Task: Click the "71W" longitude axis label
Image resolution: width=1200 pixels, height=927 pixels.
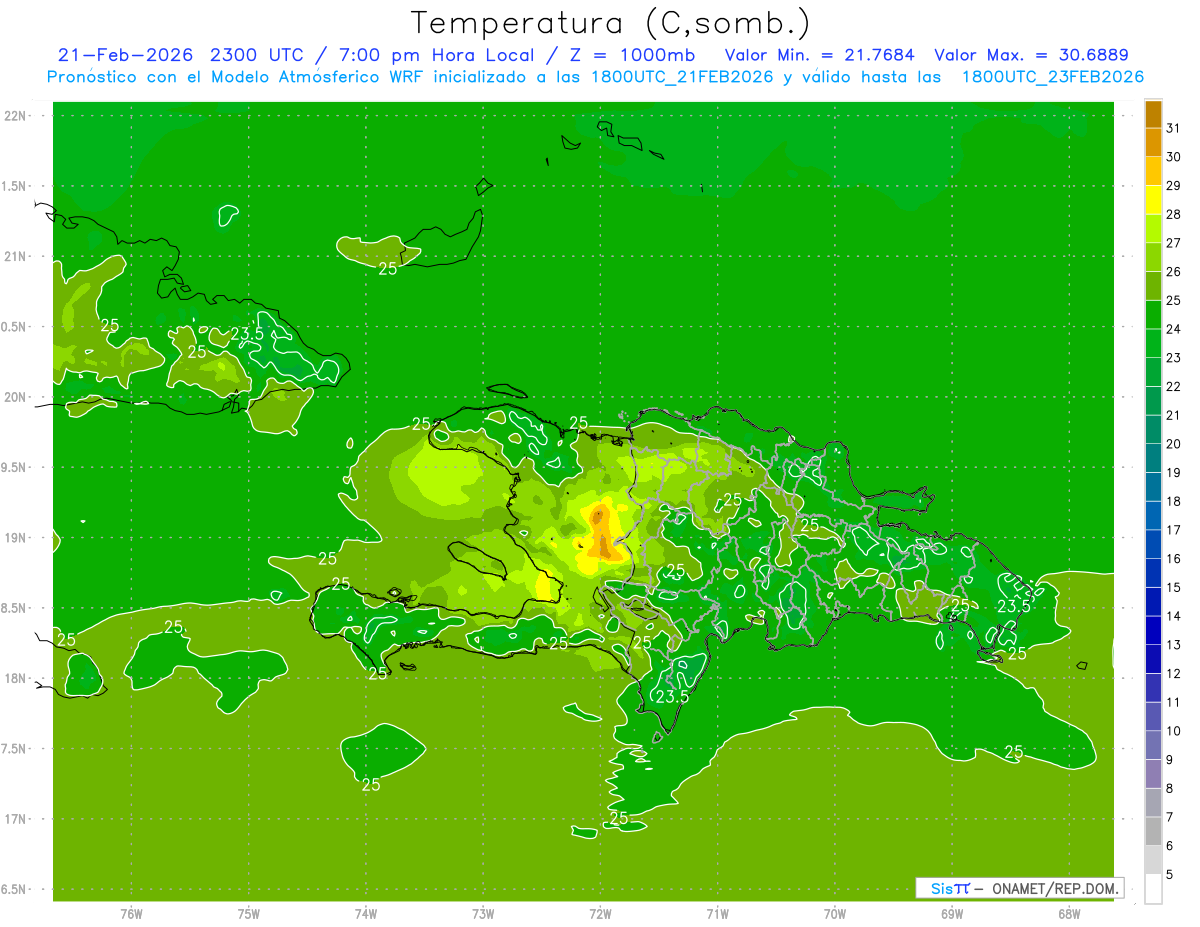Action: (717, 914)
